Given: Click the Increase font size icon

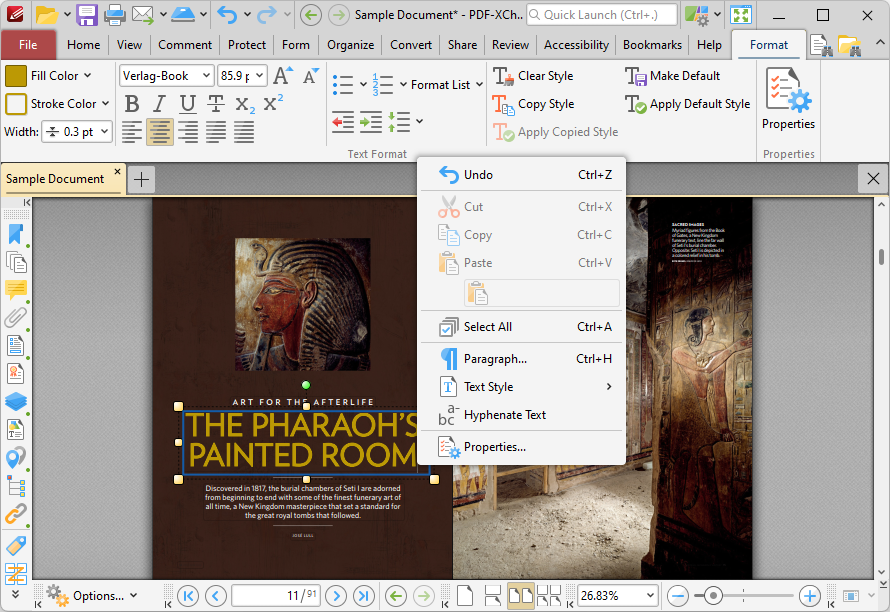Looking at the screenshot, I should click(283, 76).
